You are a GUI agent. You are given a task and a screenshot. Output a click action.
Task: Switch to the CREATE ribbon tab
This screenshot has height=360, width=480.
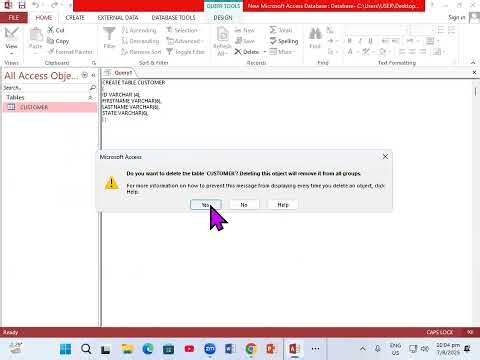tap(75, 18)
